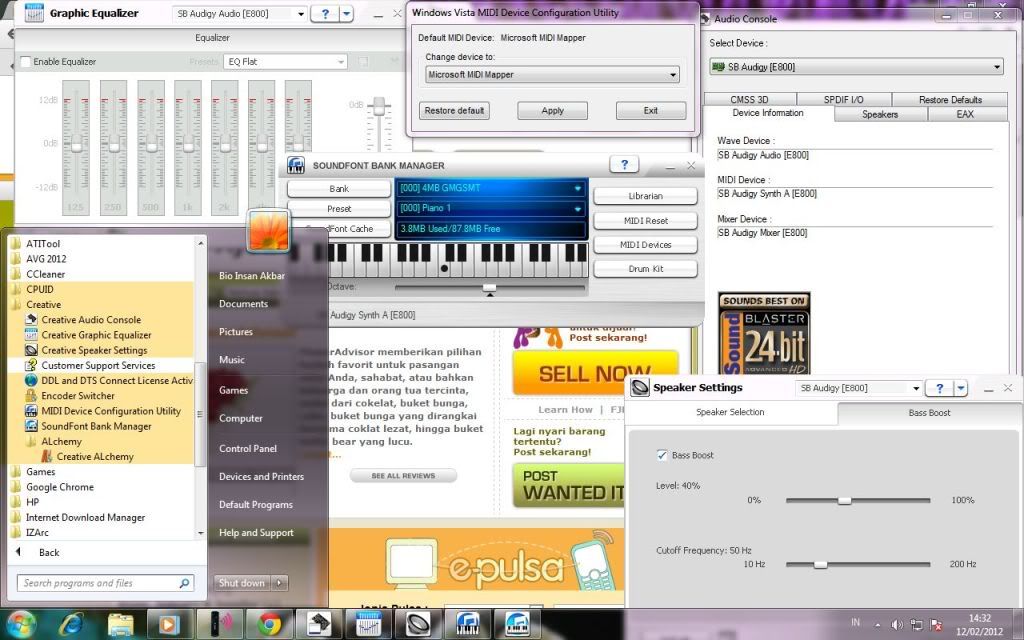Uncheck the Bass Boost checkbox
This screenshot has width=1024, height=640.
(662, 455)
